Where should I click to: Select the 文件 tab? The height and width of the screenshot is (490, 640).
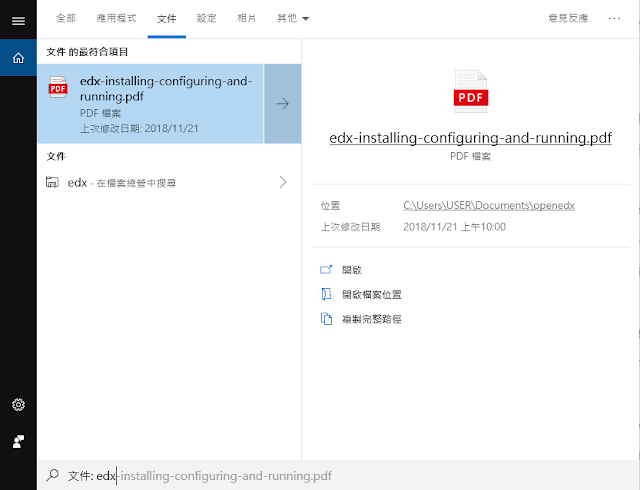[167, 18]
